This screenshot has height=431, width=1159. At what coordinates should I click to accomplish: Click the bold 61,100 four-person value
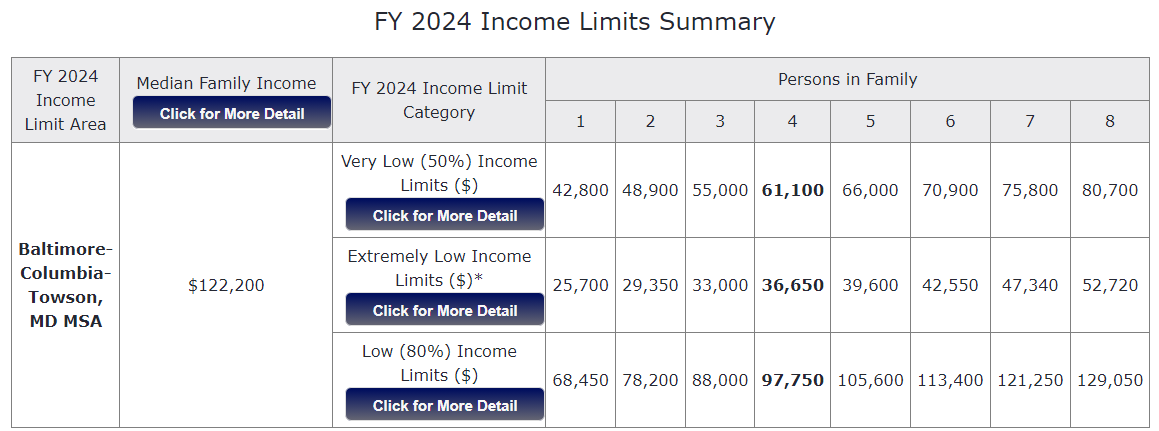792,190
